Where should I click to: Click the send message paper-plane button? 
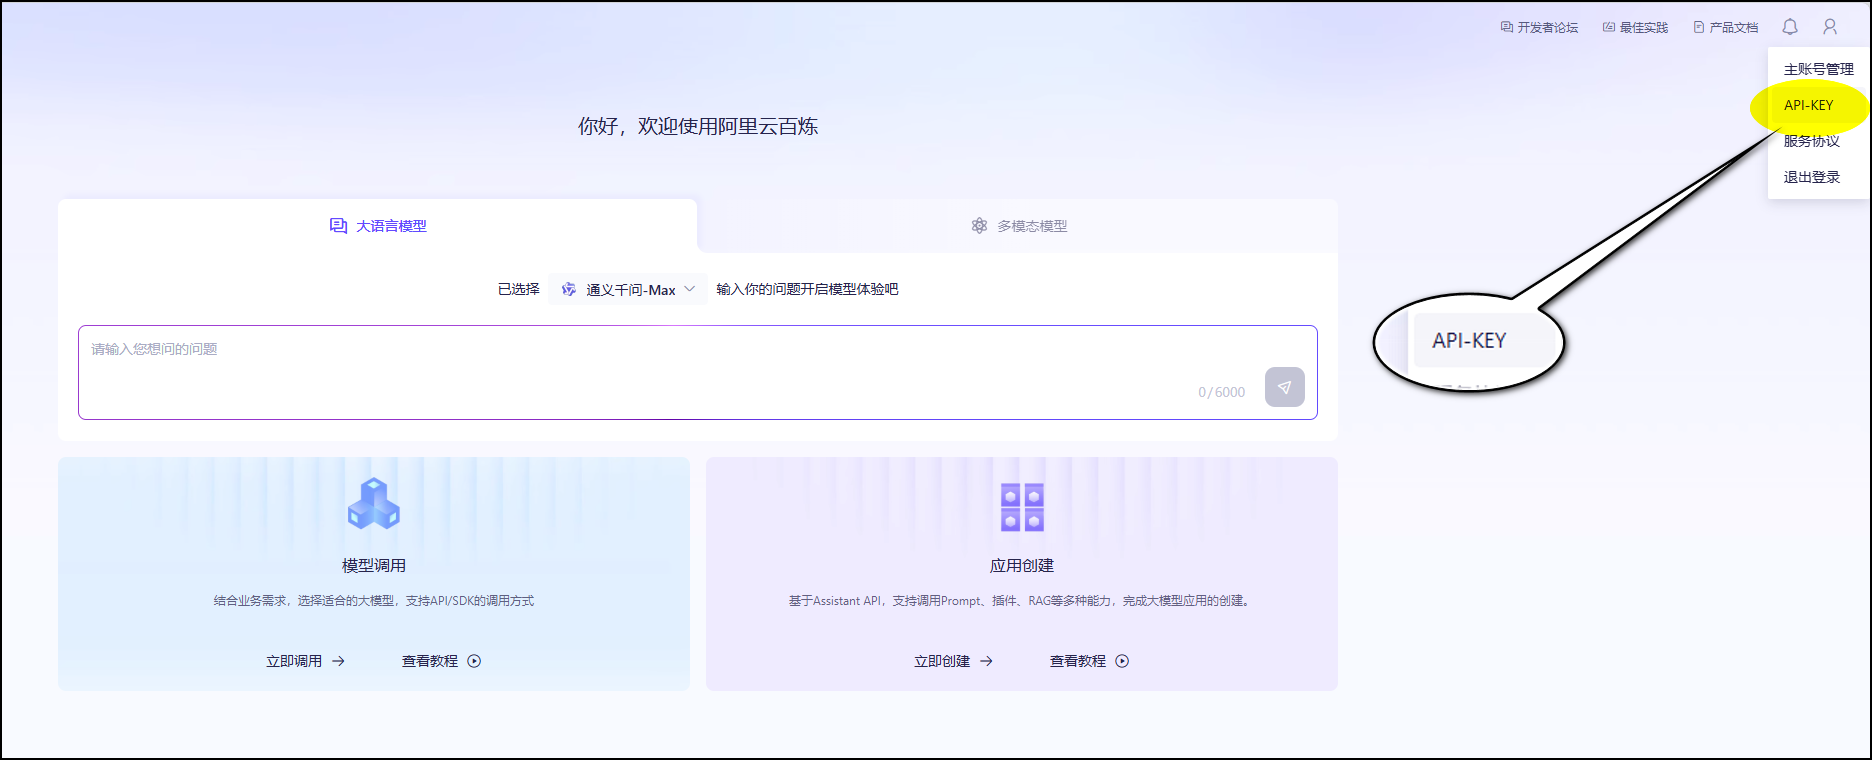point(1284,387)
